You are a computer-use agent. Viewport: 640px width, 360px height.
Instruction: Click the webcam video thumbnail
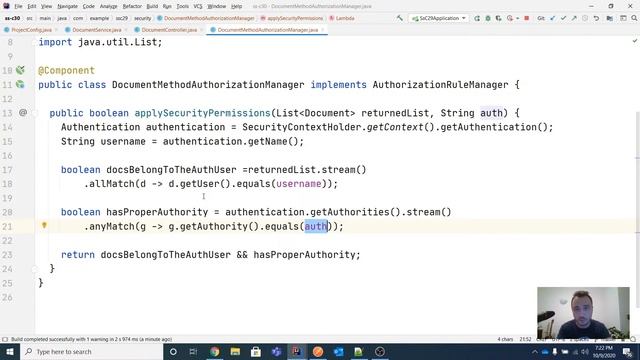click(x=583, y=313)
